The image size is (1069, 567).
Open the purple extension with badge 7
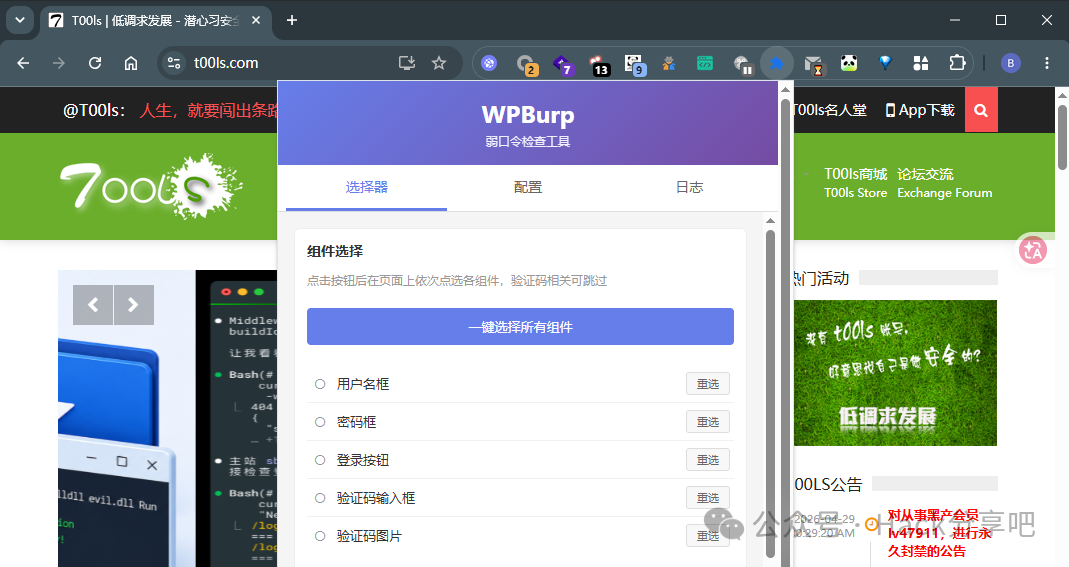pyautogui.click(x=563, y=64)
